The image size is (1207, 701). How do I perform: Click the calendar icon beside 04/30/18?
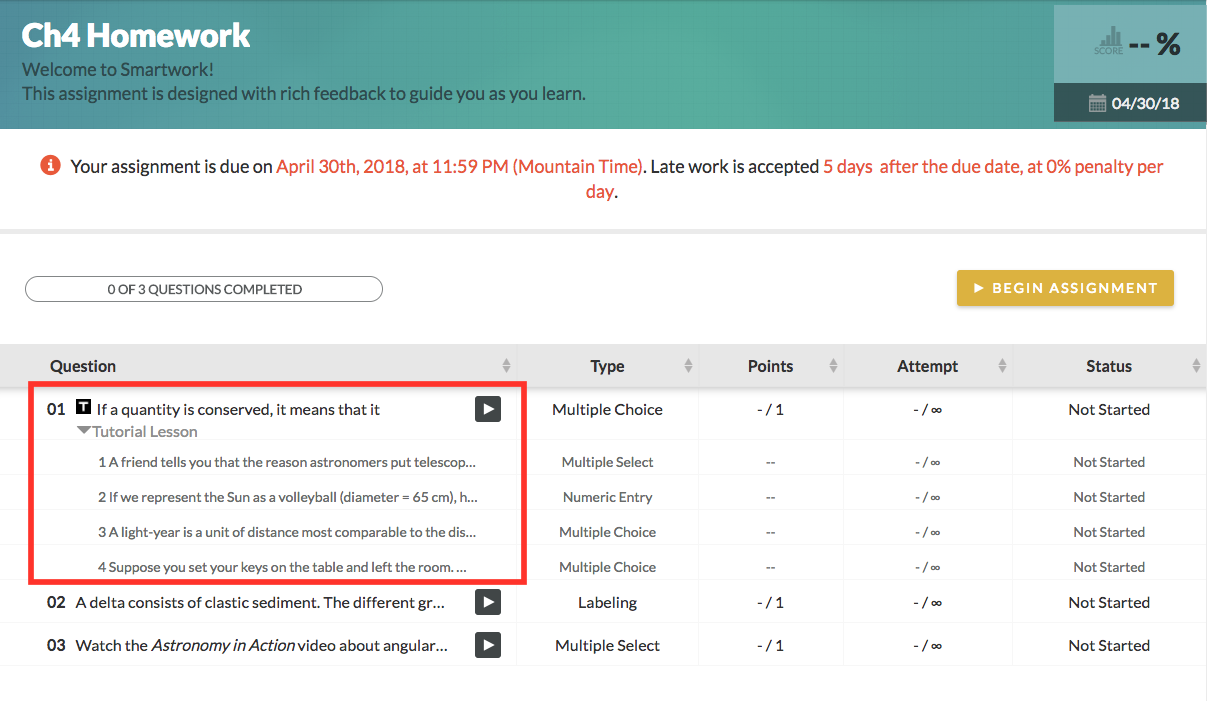[x=1097, y=102]
